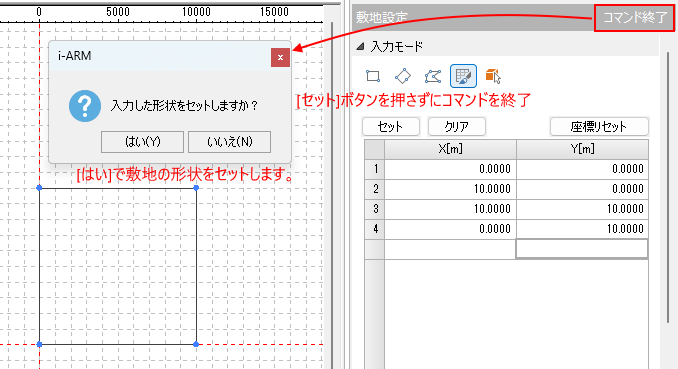This screenshot has height=369, width=678.
Task: Select row header 2 in coordinate table
Action: point(374,189)
